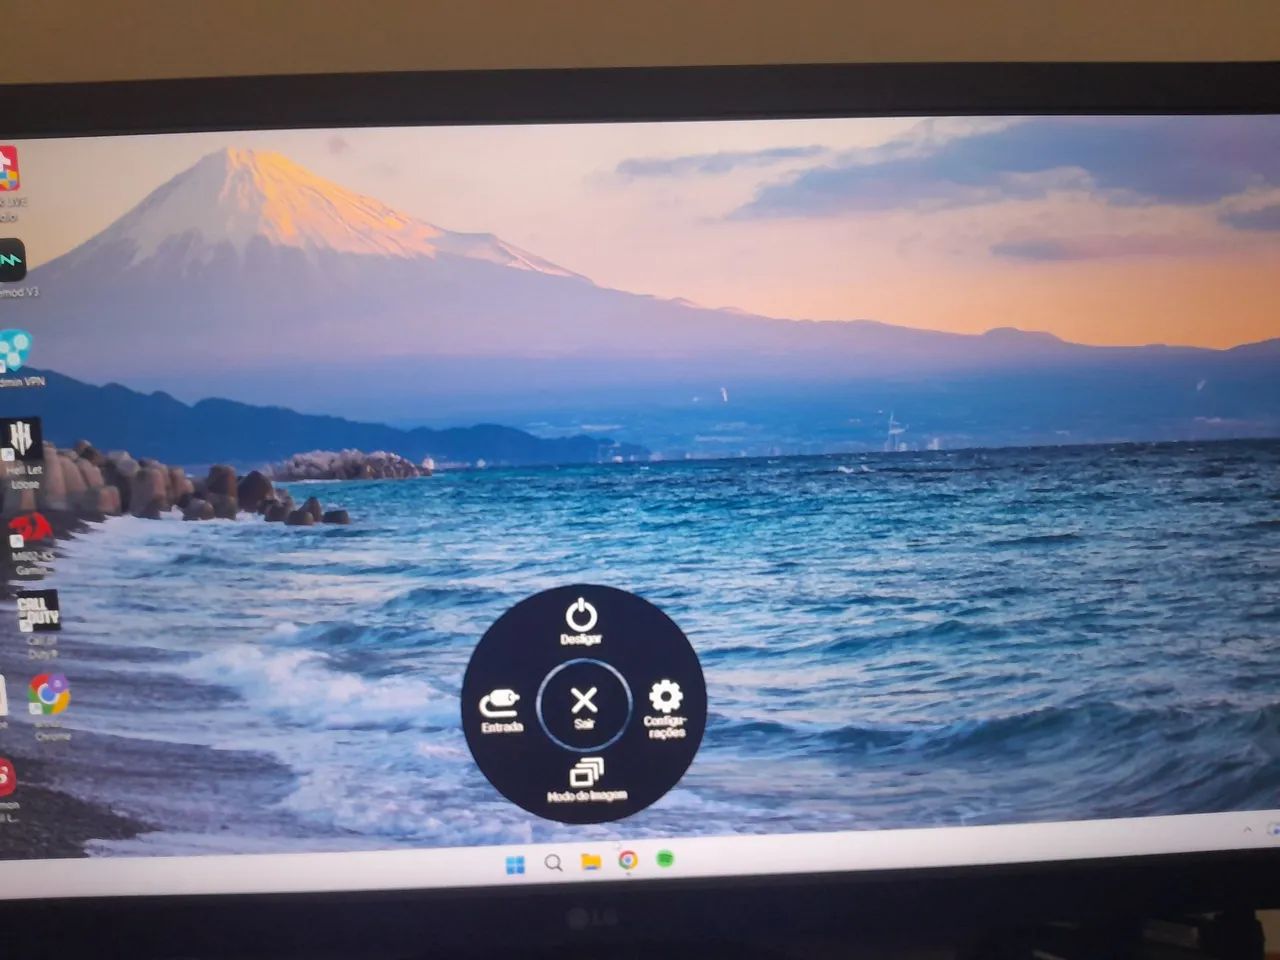Open Spotify from the taskbar

click(665, 858)
